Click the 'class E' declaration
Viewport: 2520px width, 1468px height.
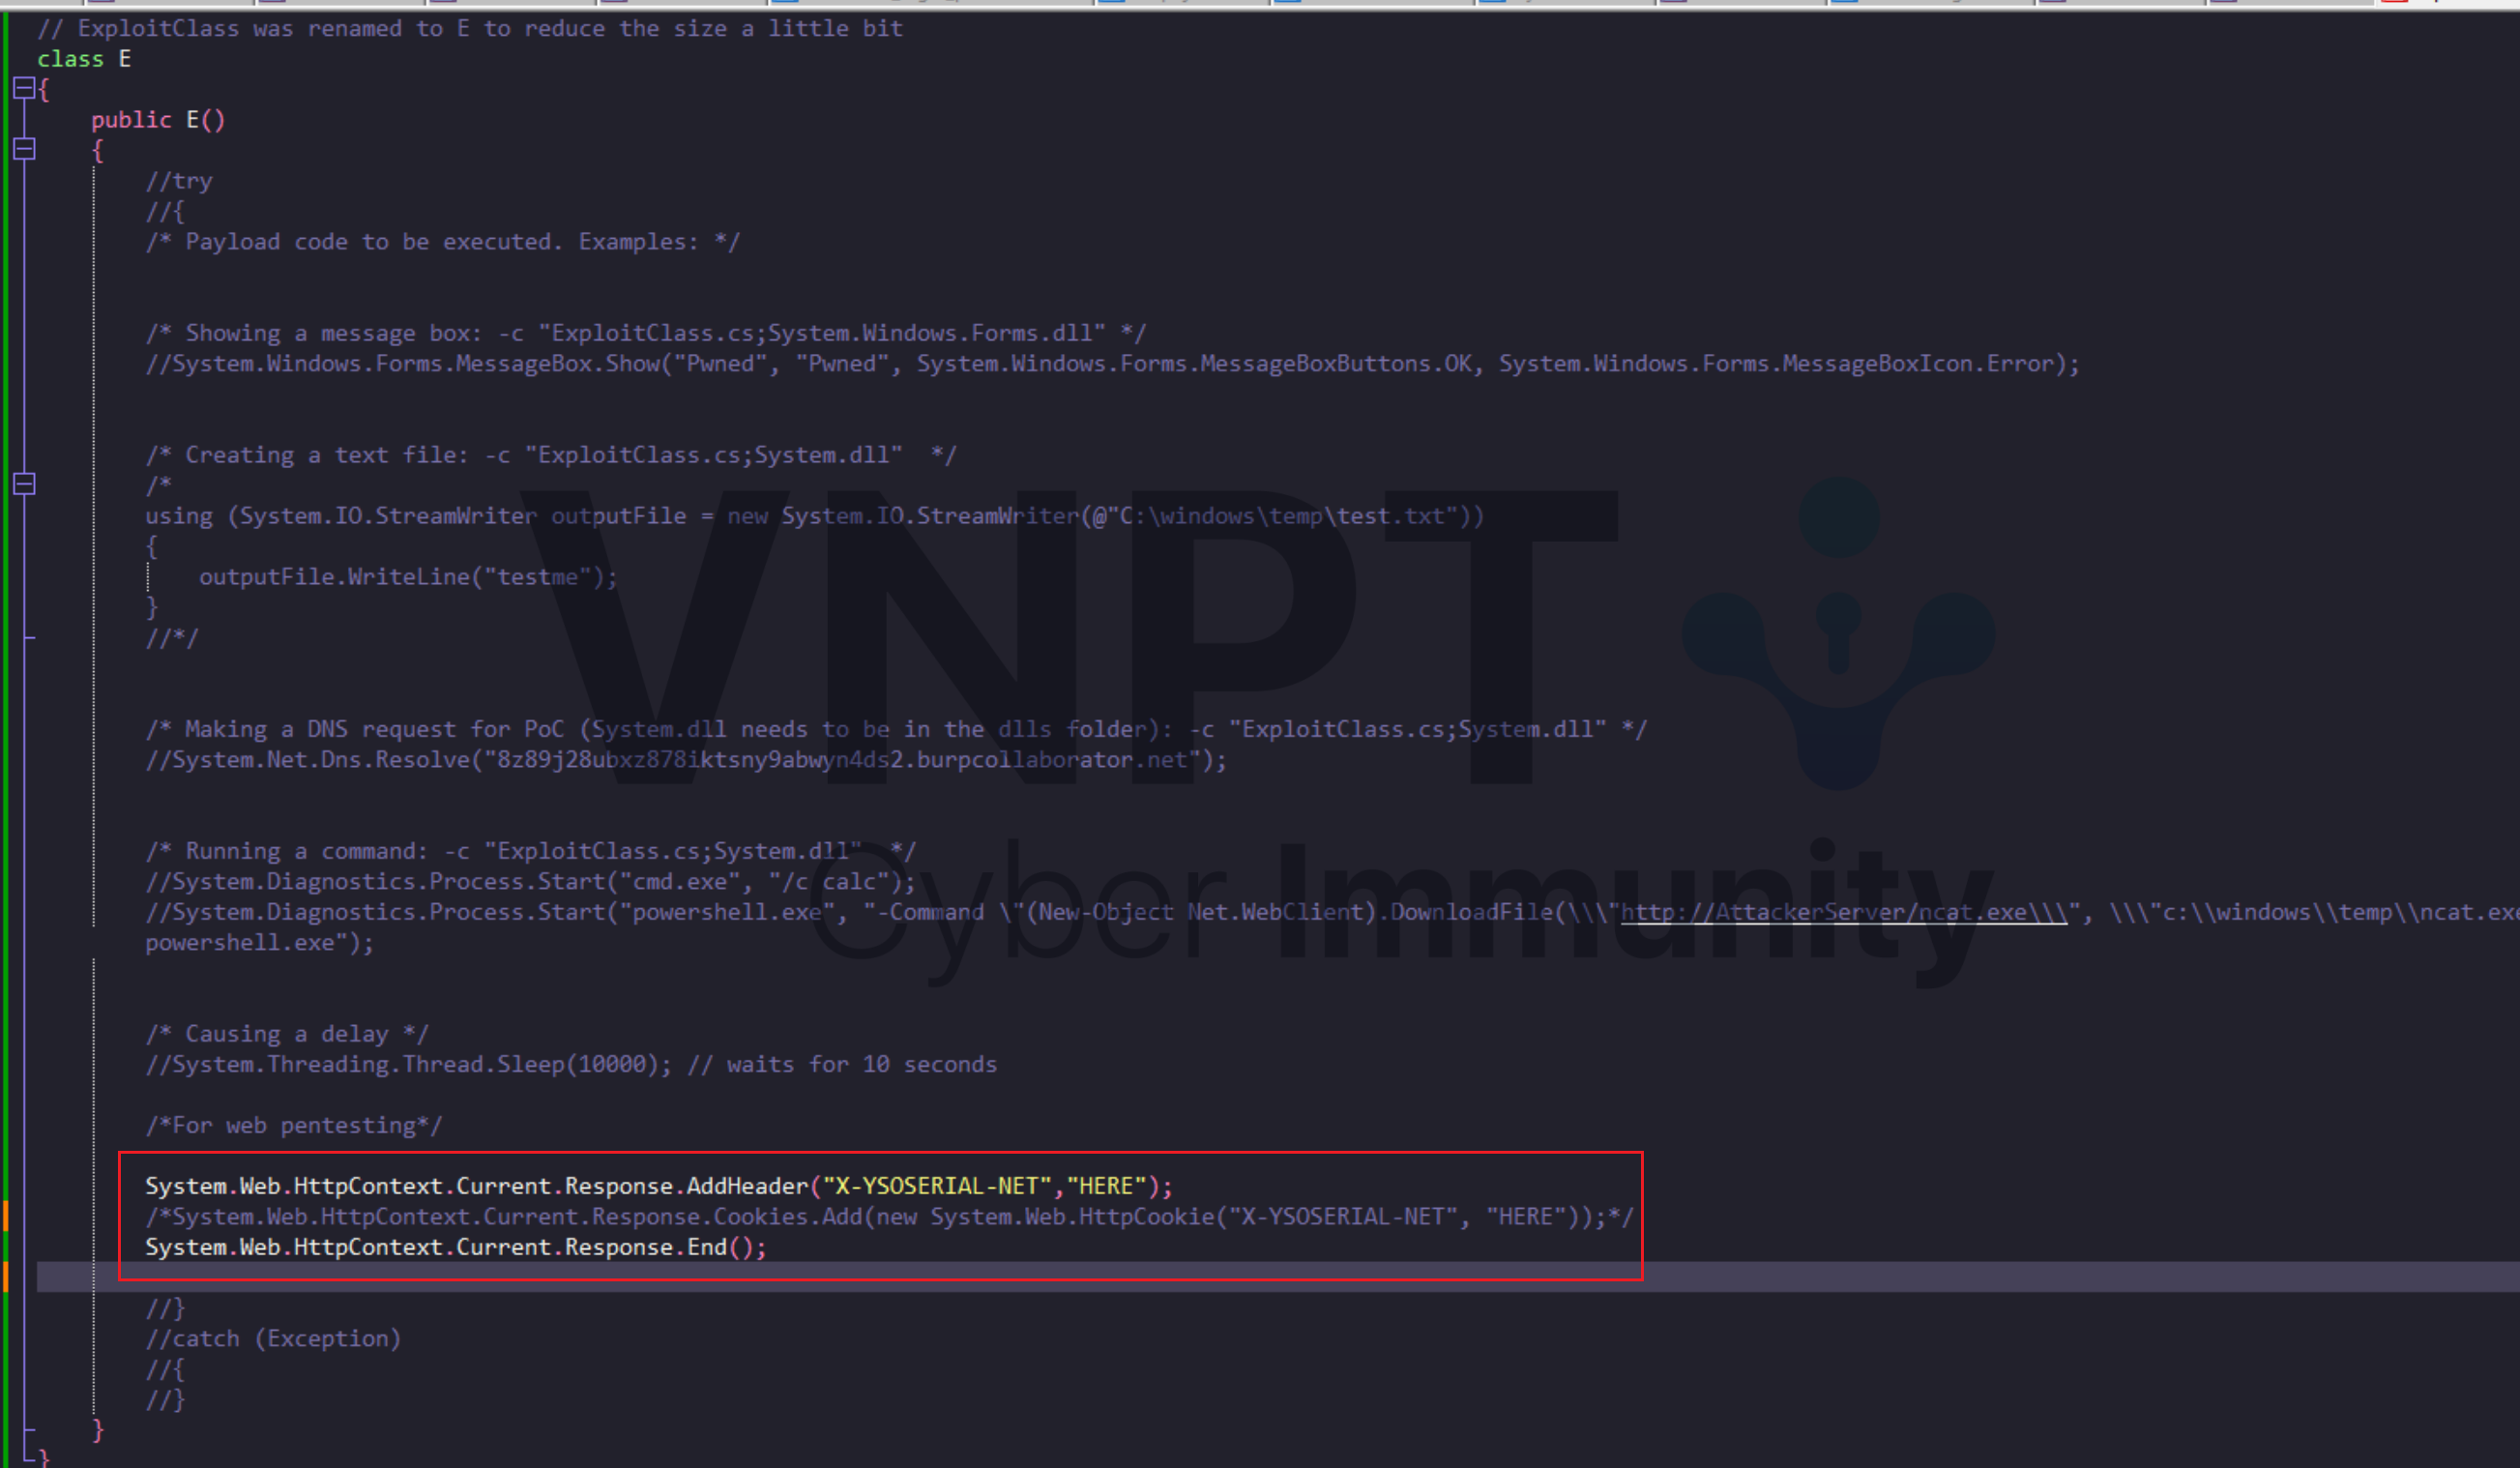[84, 59]
